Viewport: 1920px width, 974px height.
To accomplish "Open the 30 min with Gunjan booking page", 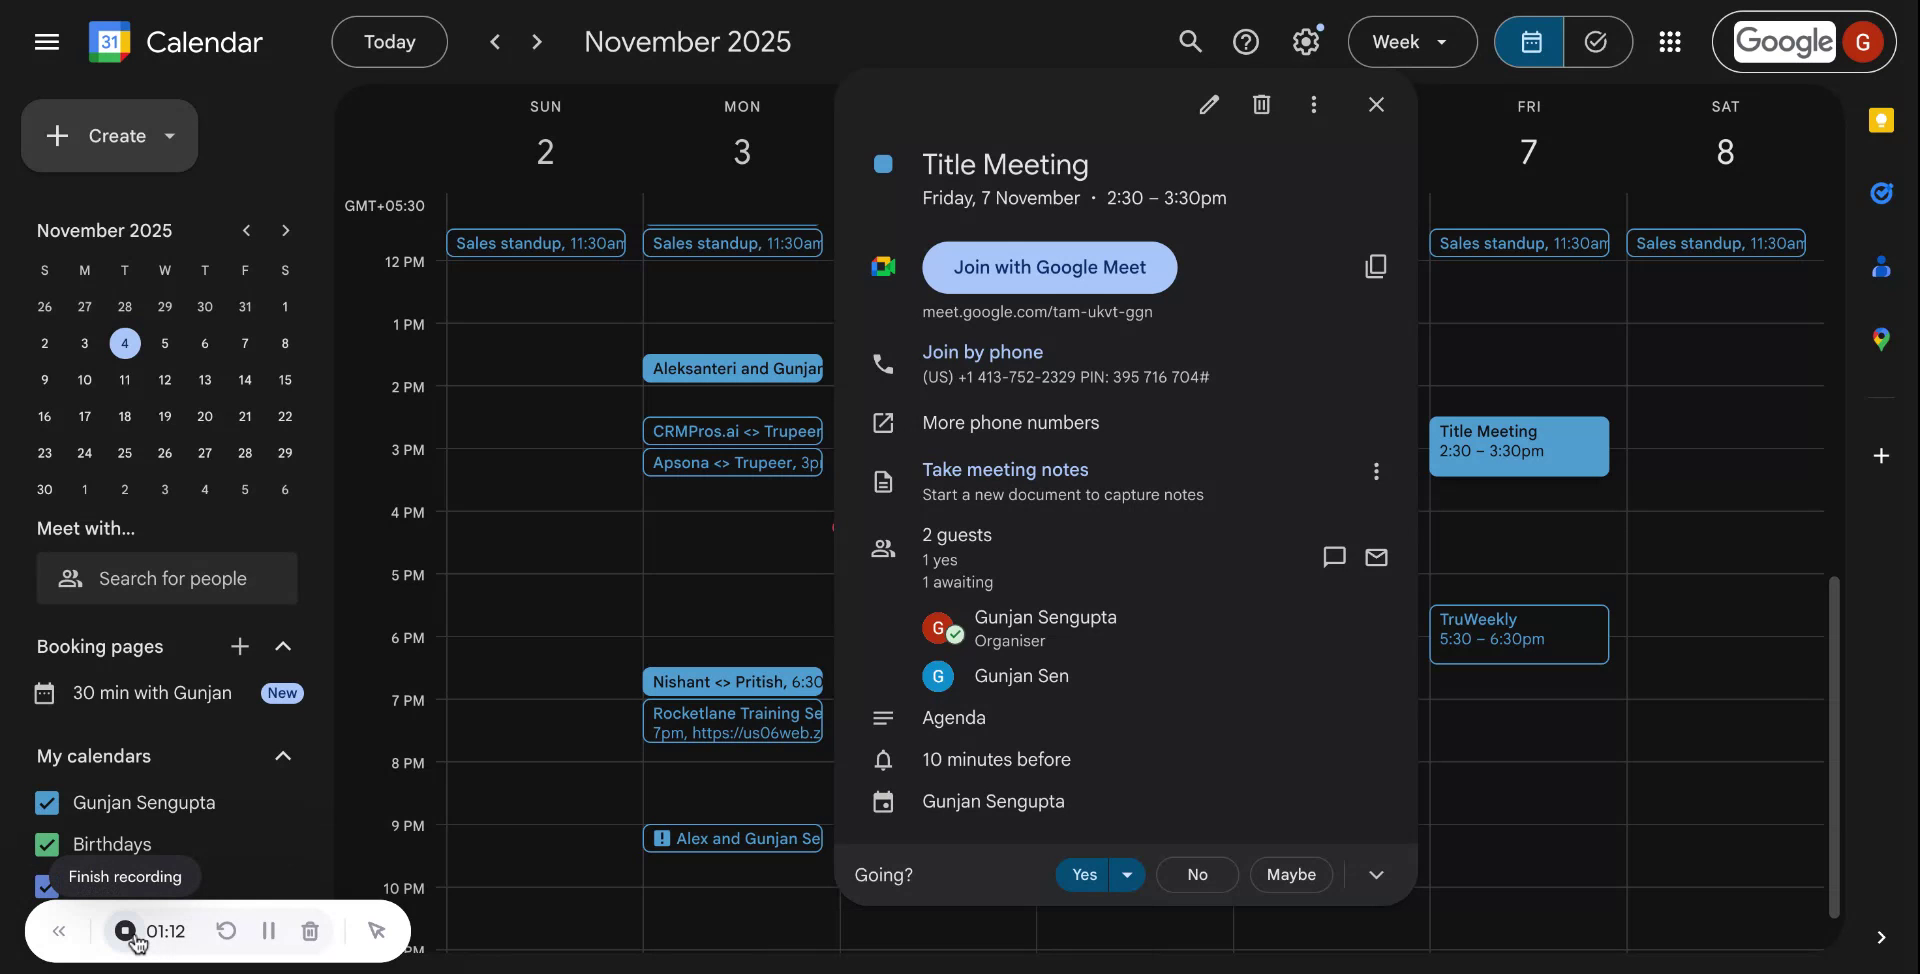I will point(150,692).
